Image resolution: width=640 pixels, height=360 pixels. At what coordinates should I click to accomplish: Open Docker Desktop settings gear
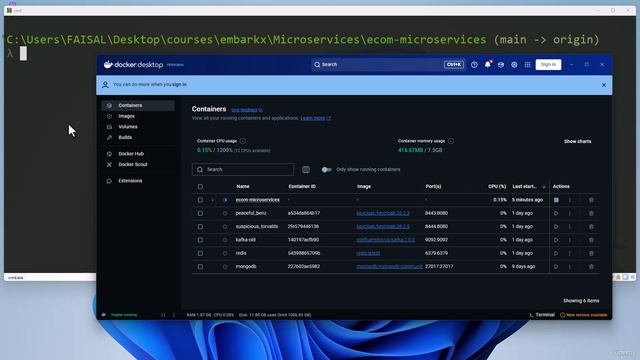coord(514,64)
